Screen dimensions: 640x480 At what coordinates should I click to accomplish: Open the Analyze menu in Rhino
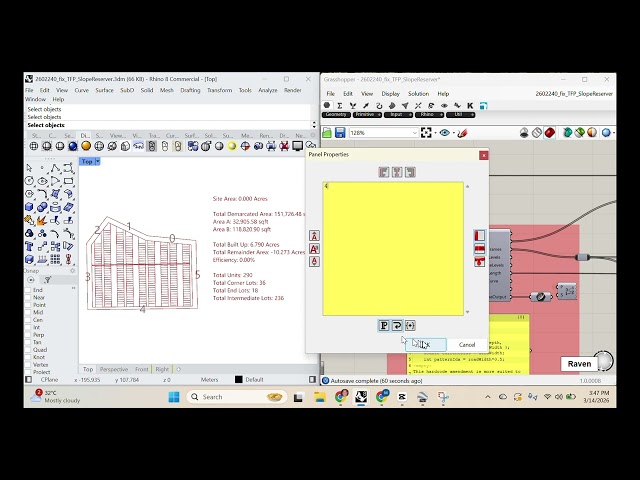click(268, 90)
